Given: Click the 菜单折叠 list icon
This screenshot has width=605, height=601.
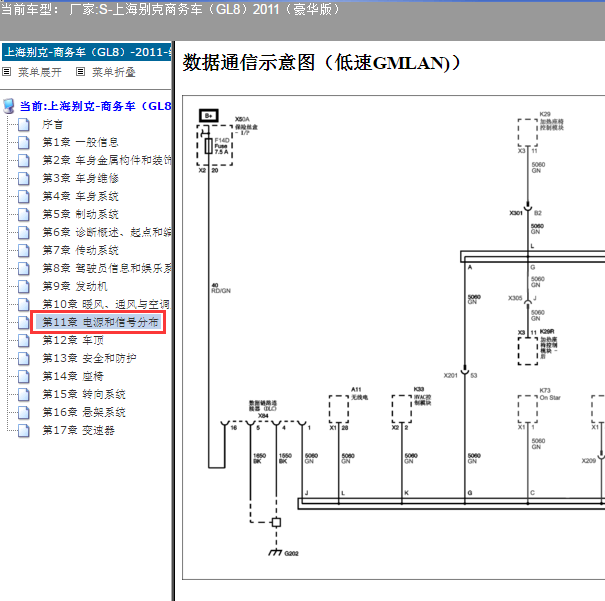Looking at the screenshot, I should coord(80,72).
